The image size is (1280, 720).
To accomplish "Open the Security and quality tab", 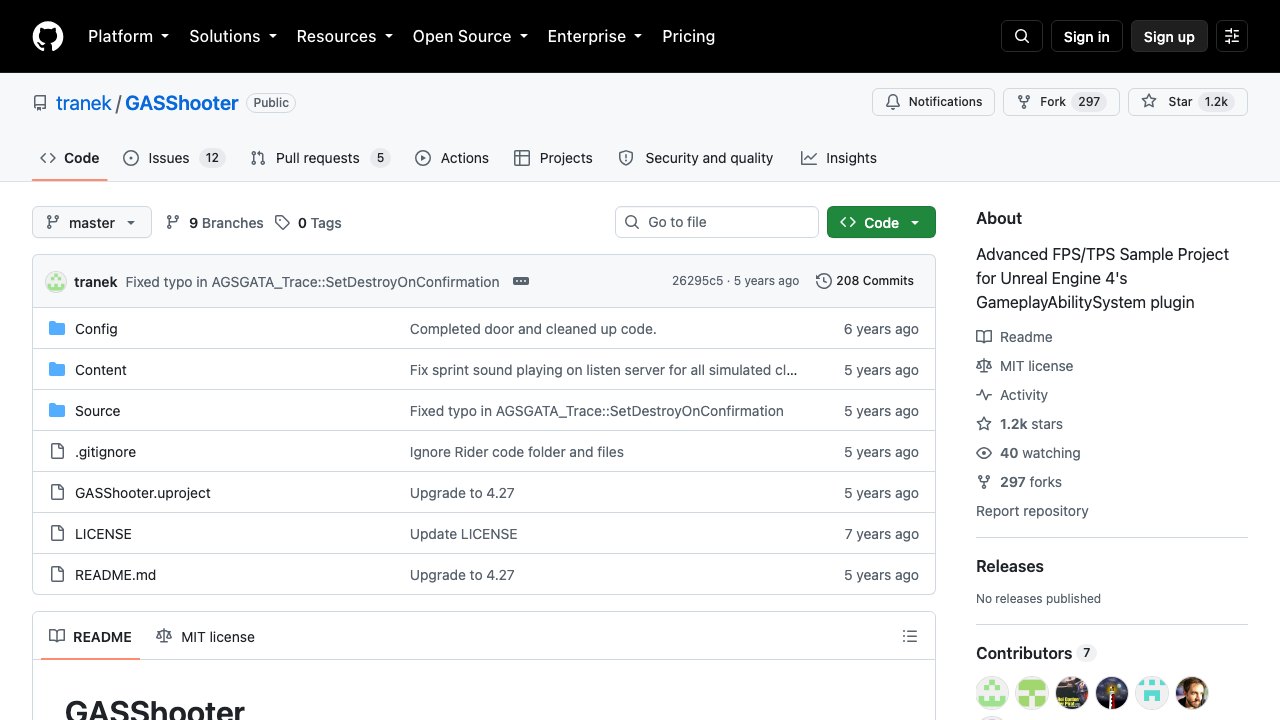I will [x=696, y=158].
